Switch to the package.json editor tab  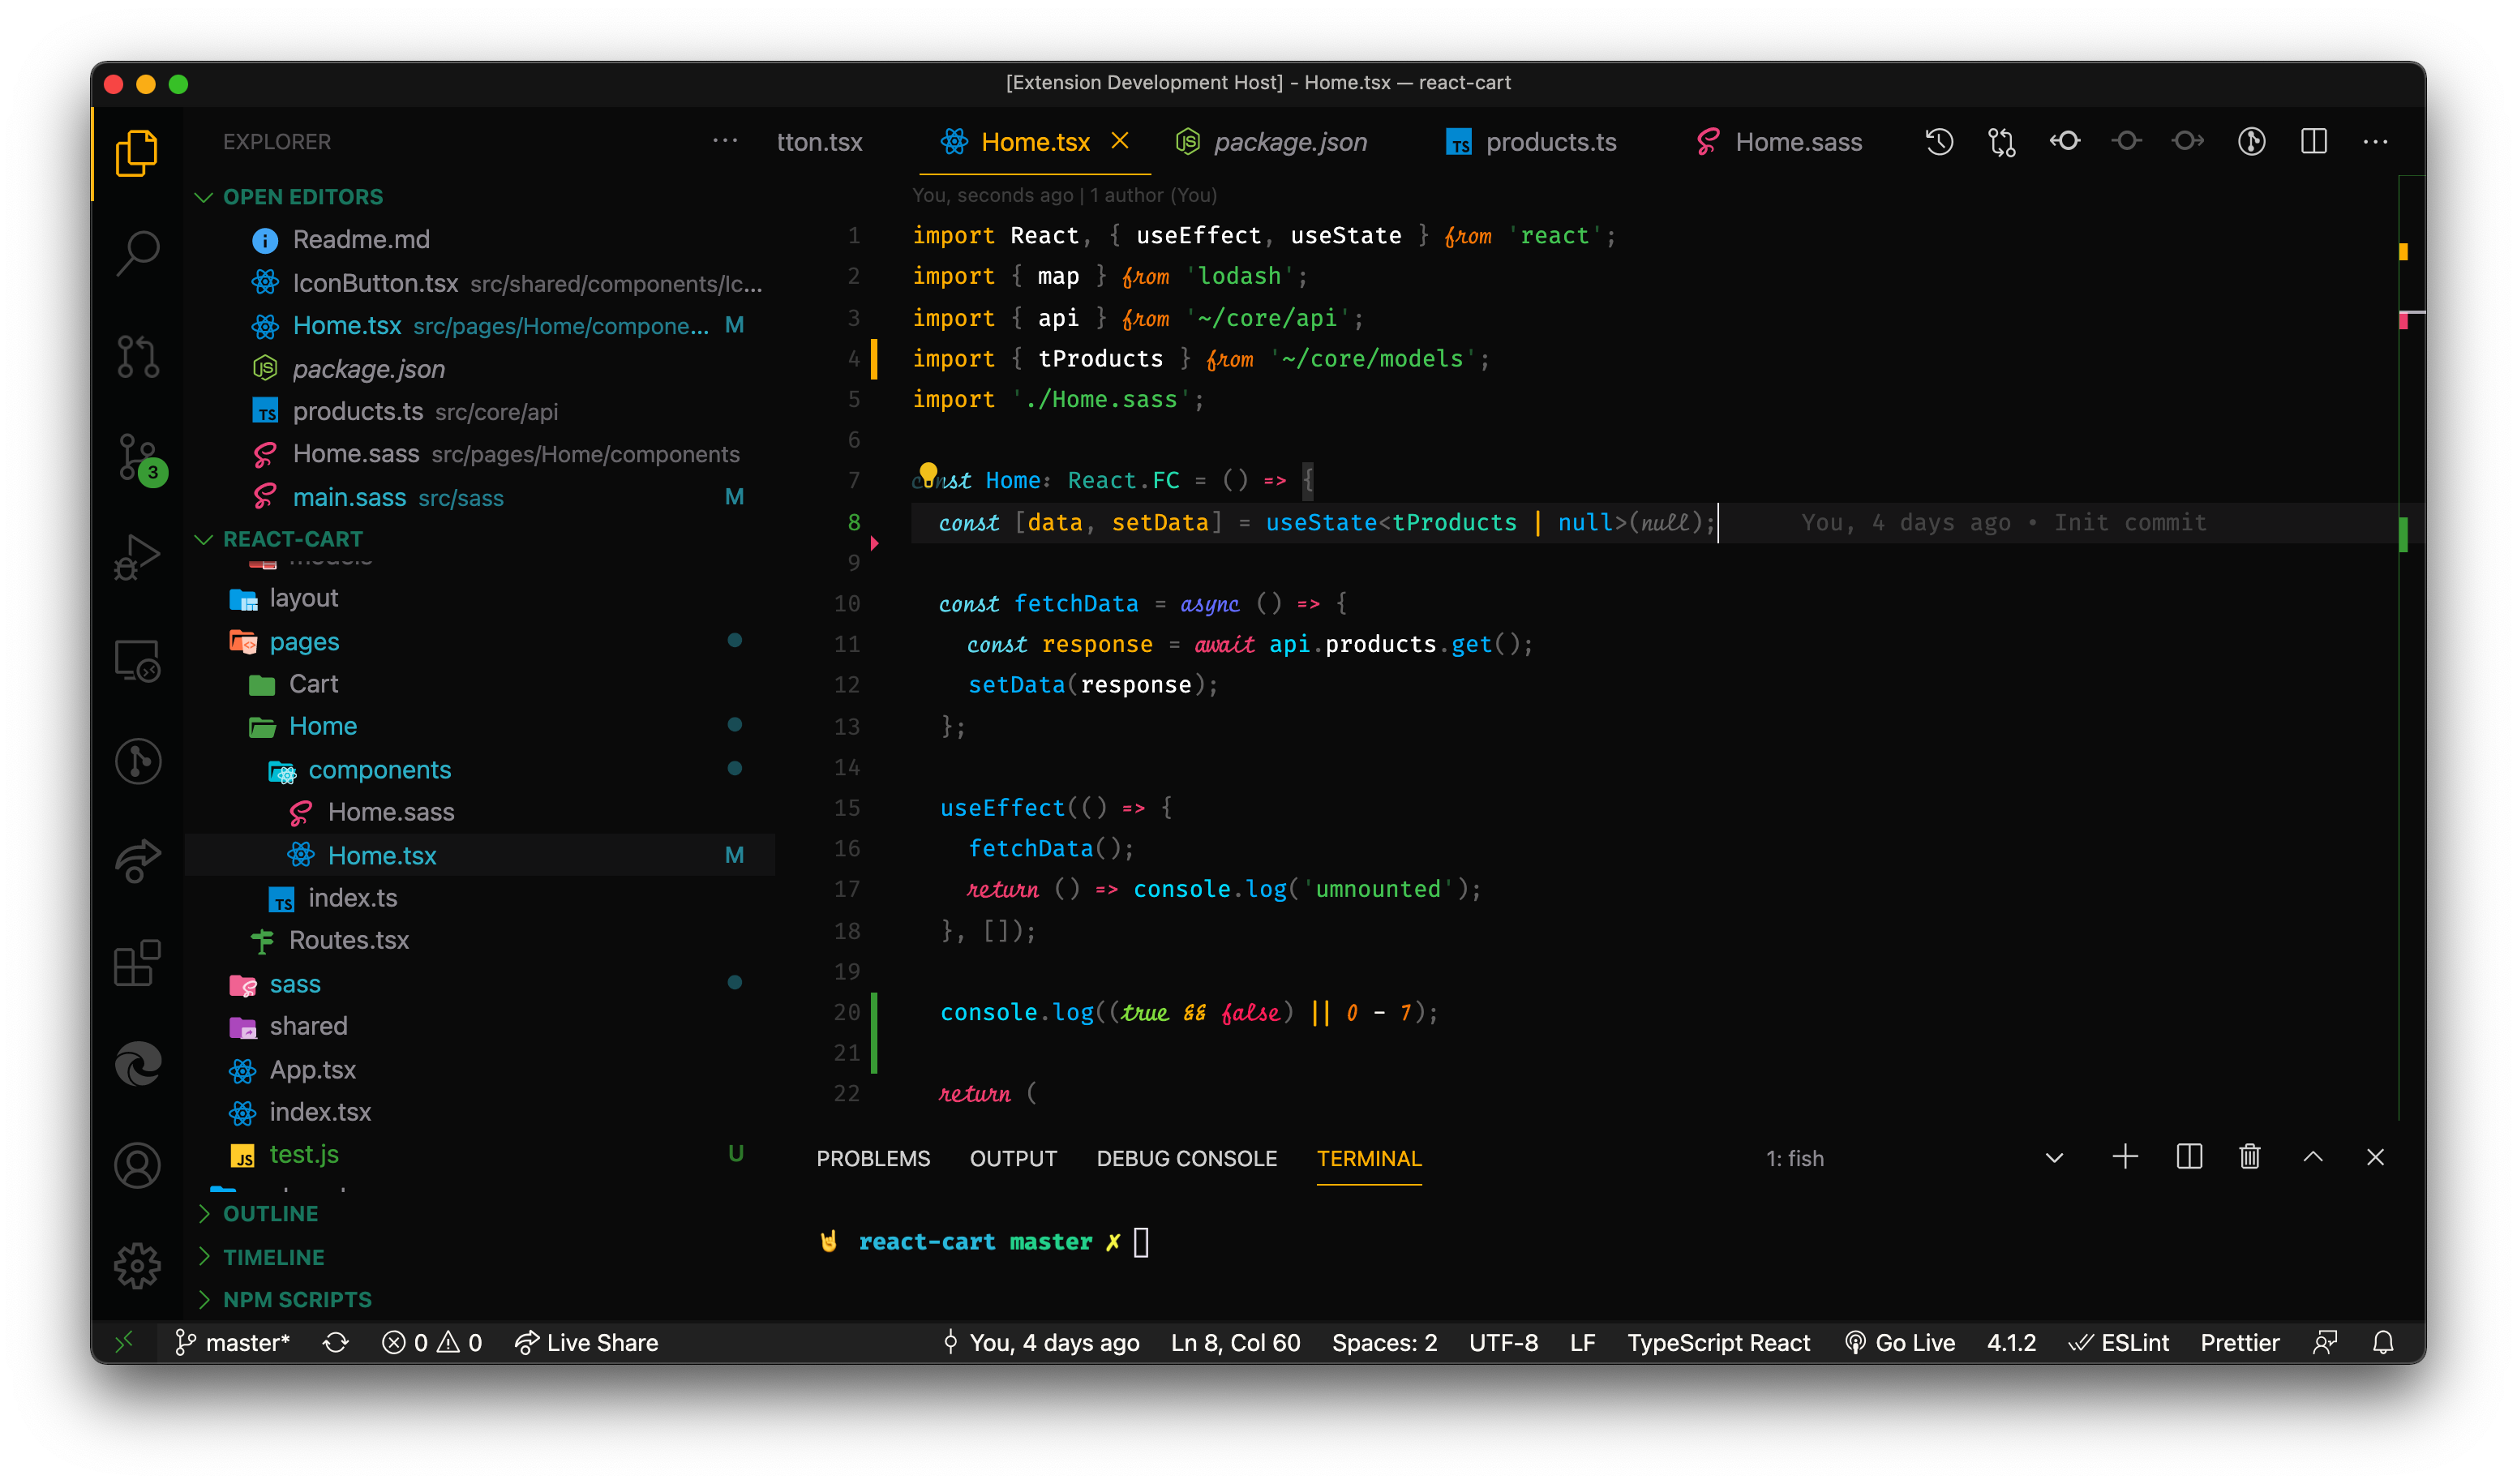(1289, 142)
